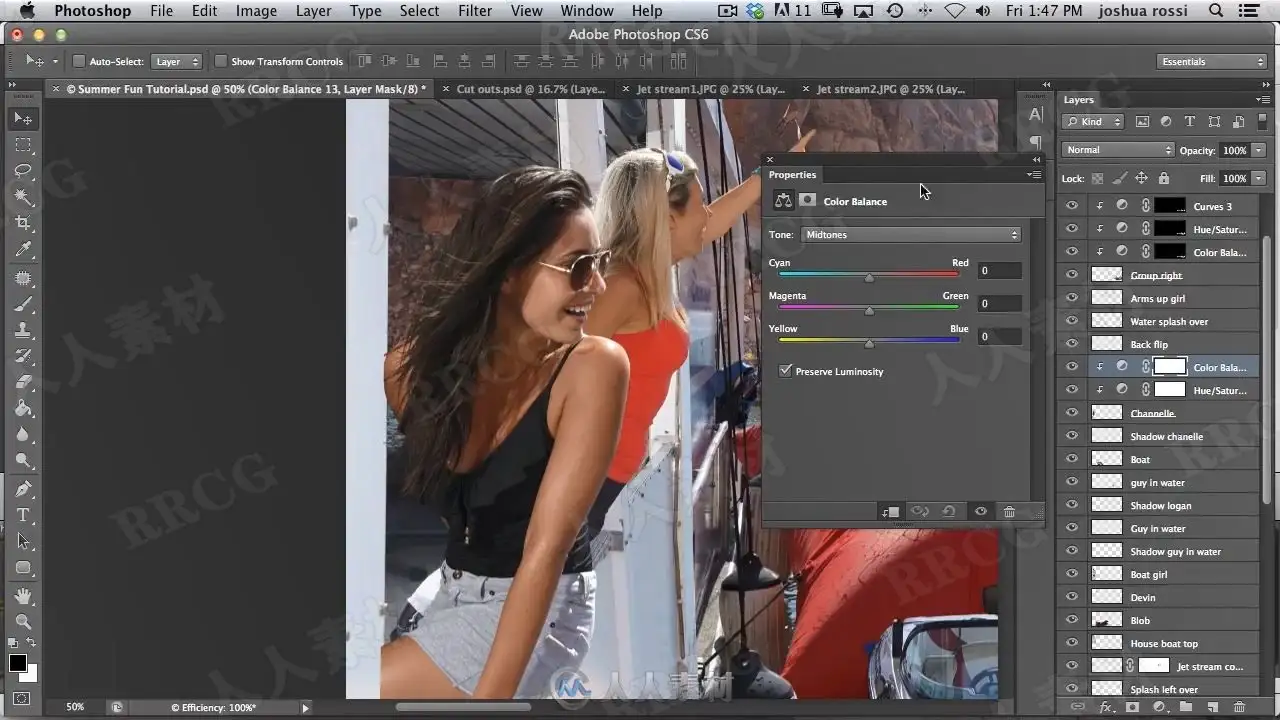Hide the Boat layer visibility eye
Viewport: 1280px width, 720px height.
(1072, 459)
